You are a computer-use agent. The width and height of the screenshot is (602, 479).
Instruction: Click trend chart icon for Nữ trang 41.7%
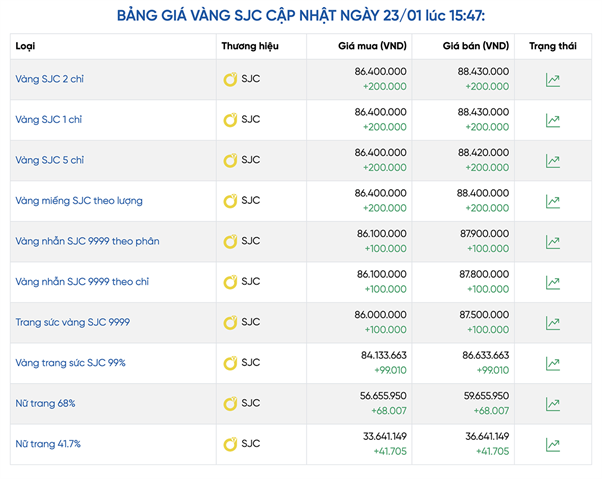553,444
